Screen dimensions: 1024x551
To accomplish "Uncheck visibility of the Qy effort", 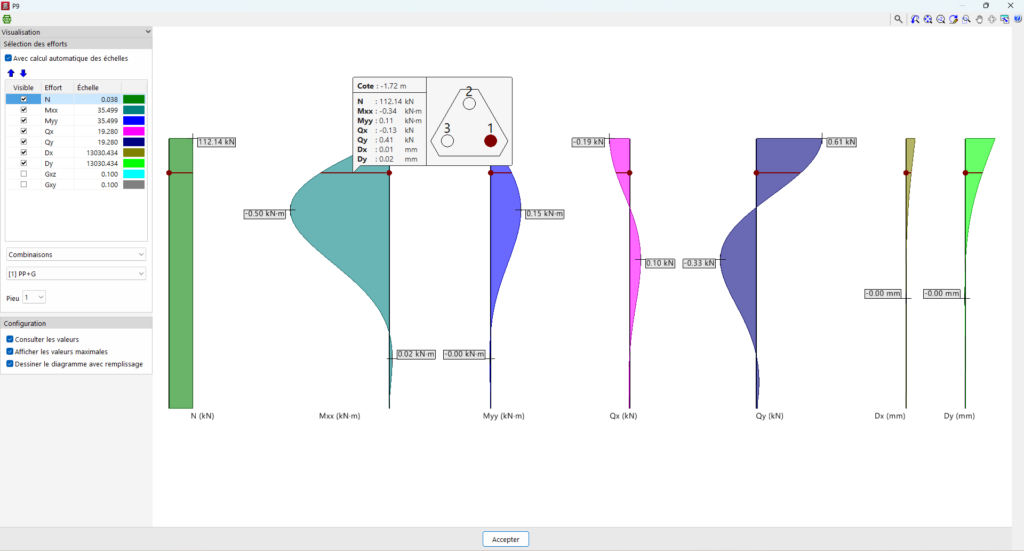I will coord(24,142).
